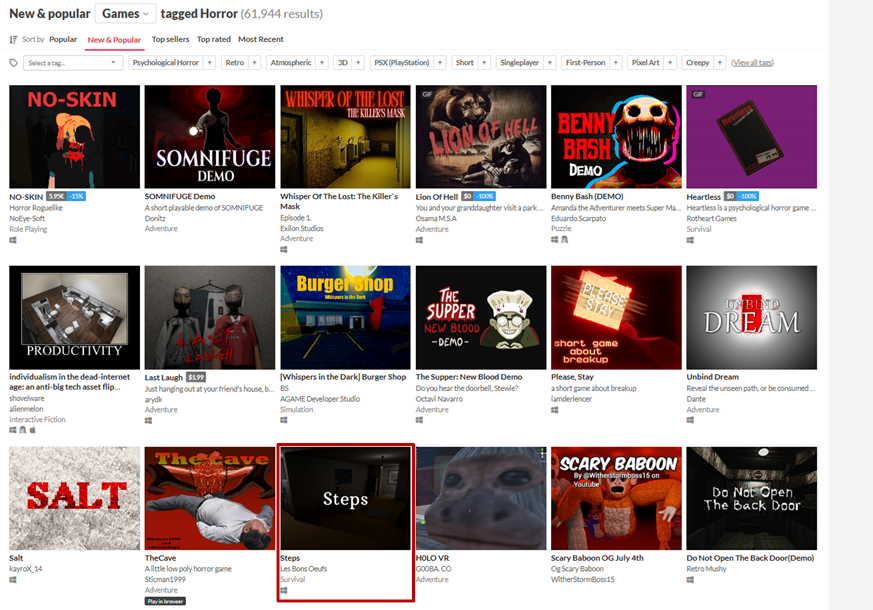Image resolution: width=873 pixels, height=610 pixels.
Task: Switch to Top sellers sorting
Action: coord(170,39)
